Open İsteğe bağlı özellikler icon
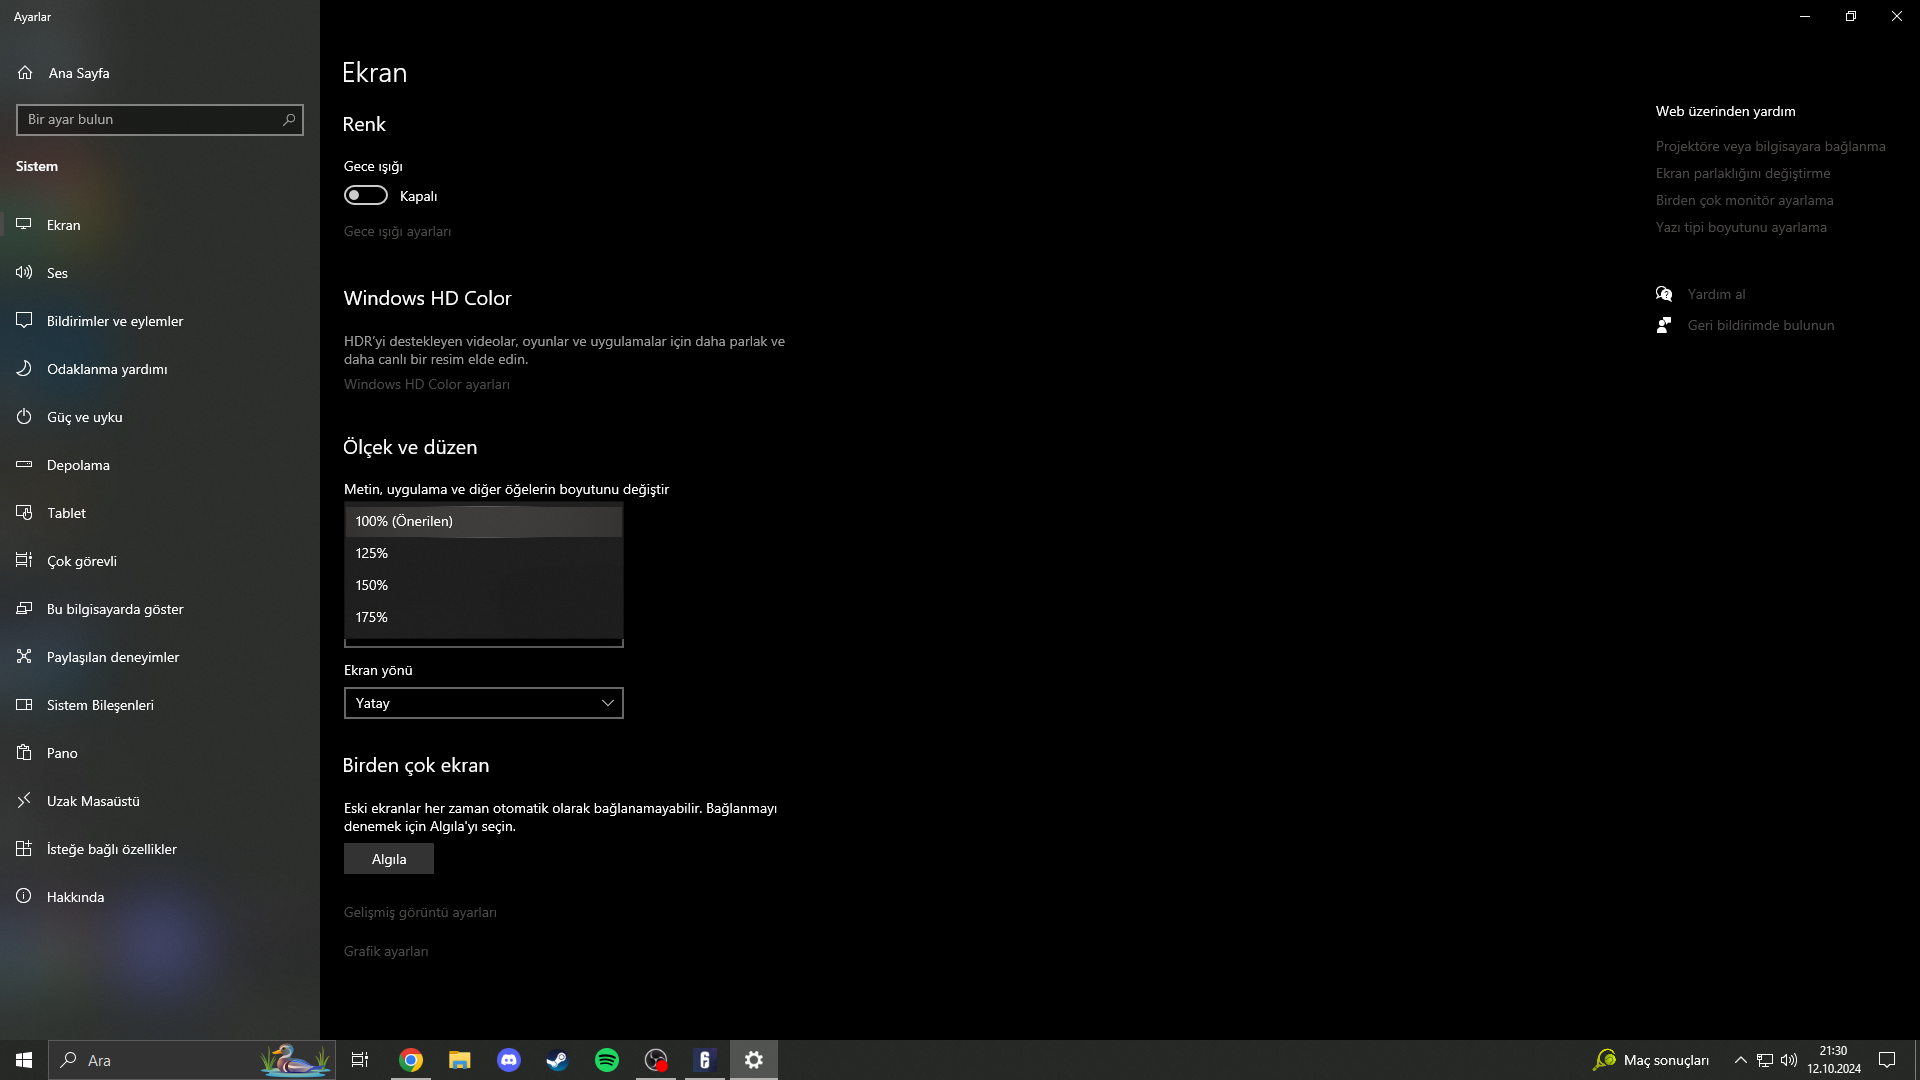This screenshot has width=1920, height=1080. click(24, 849)
